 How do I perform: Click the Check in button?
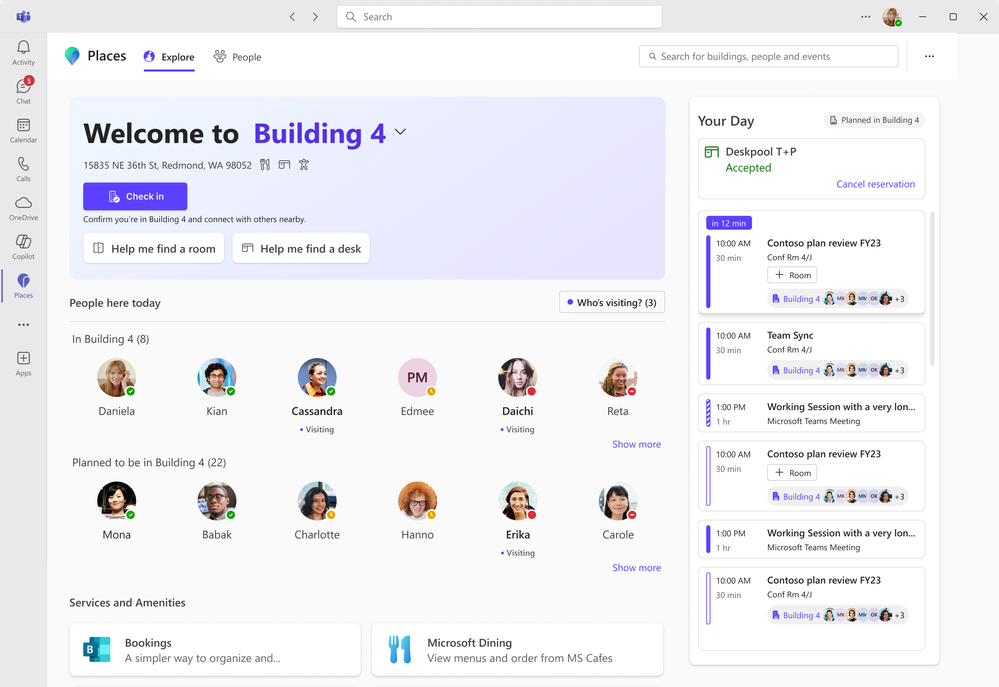tap(135, 196)
